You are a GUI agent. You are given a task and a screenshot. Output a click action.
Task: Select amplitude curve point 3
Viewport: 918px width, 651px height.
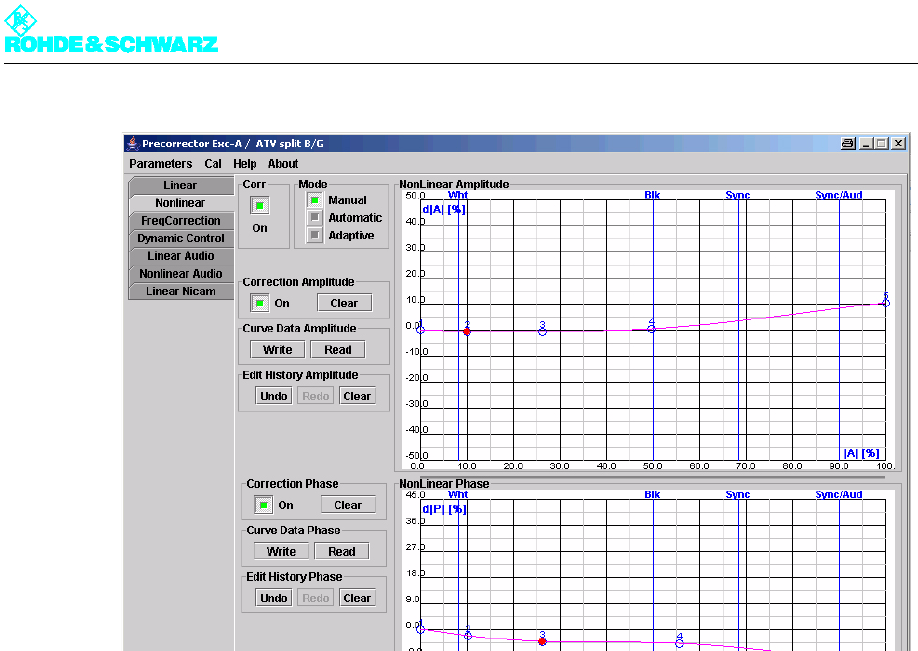coord(542,331)
